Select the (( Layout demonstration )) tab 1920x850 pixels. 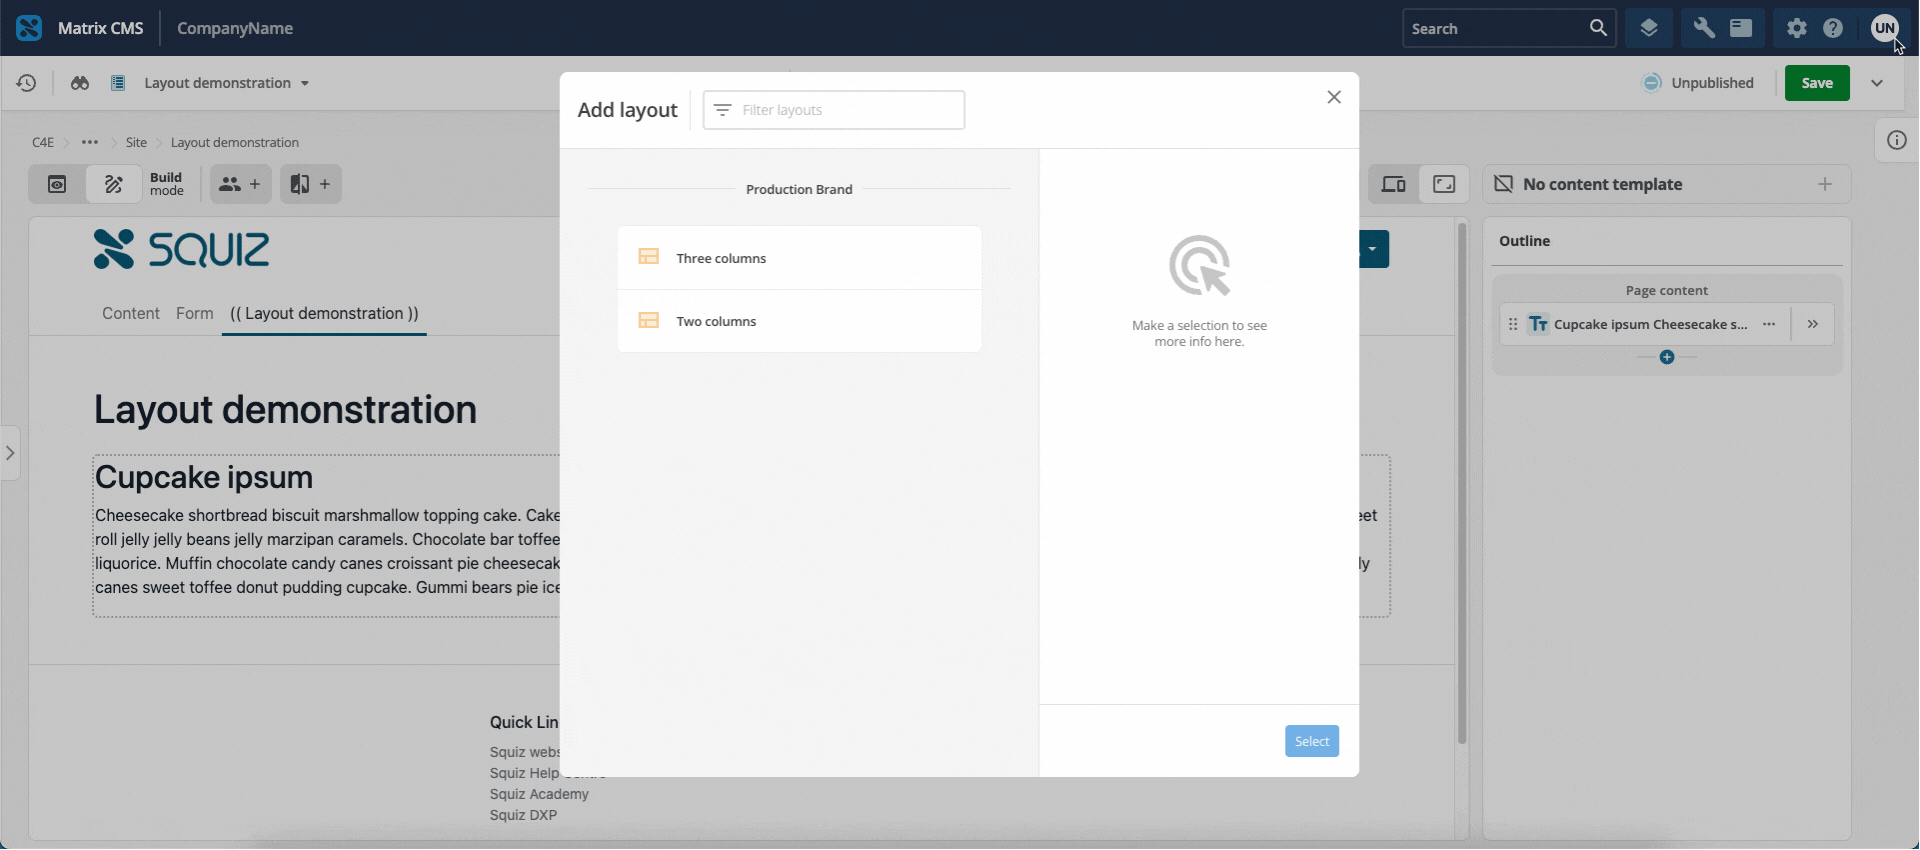324,313
